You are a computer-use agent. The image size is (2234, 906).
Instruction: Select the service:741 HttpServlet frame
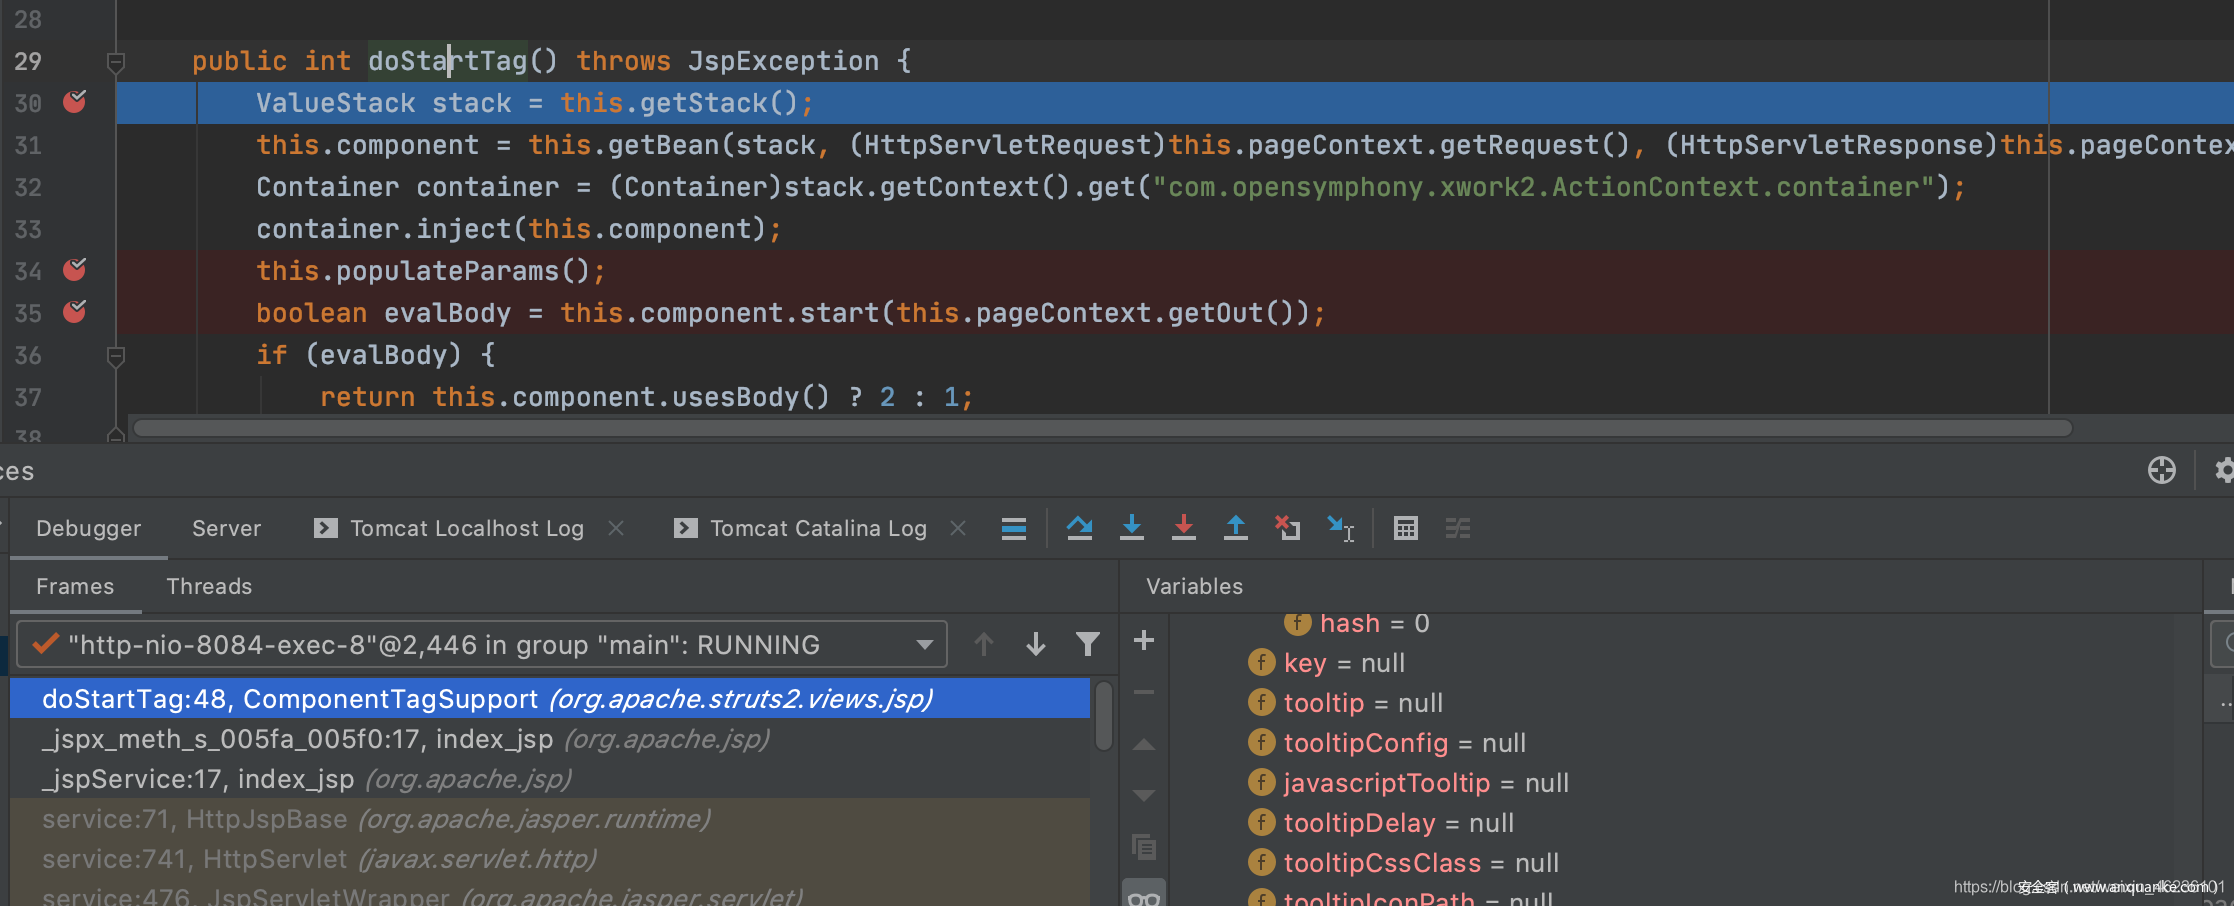click(x=550, y=858)
